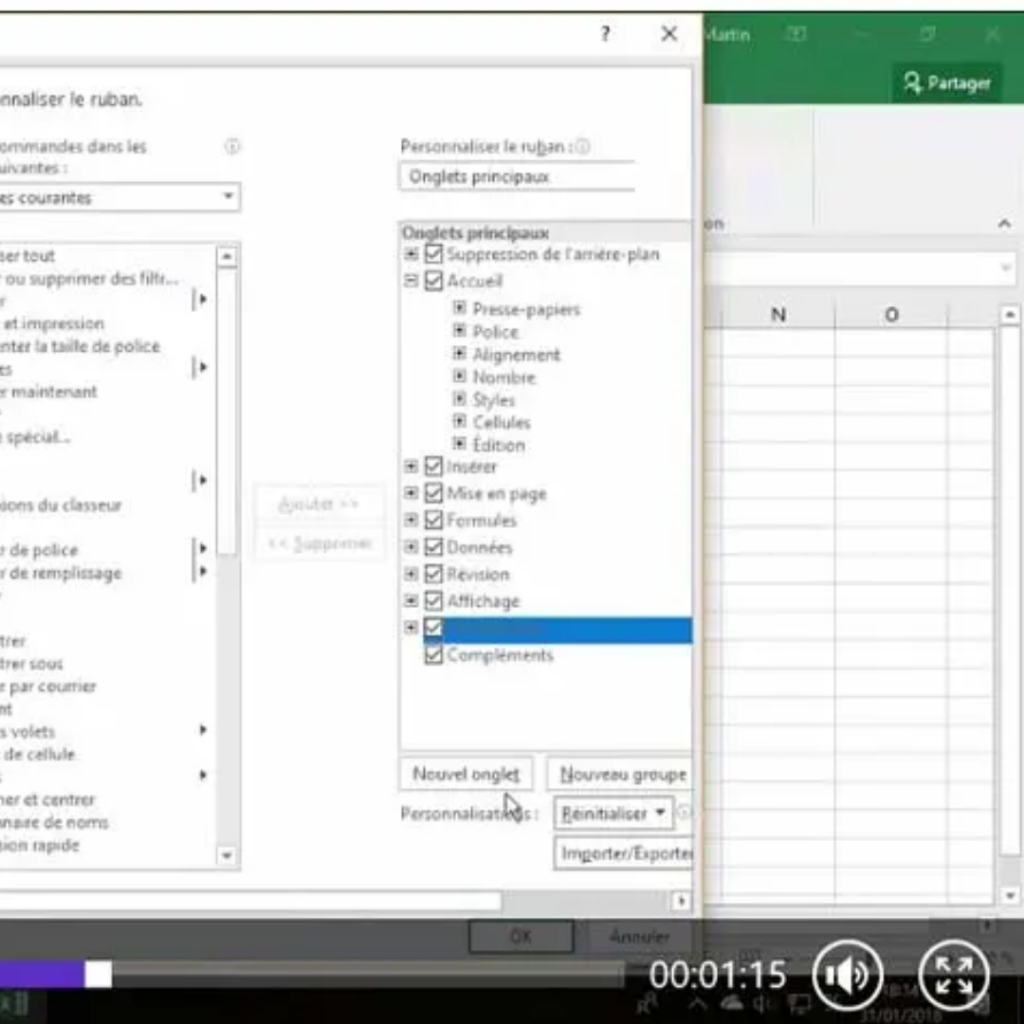
Task: Expand the Presse-papiers group
Action: (x=460, y=309)
